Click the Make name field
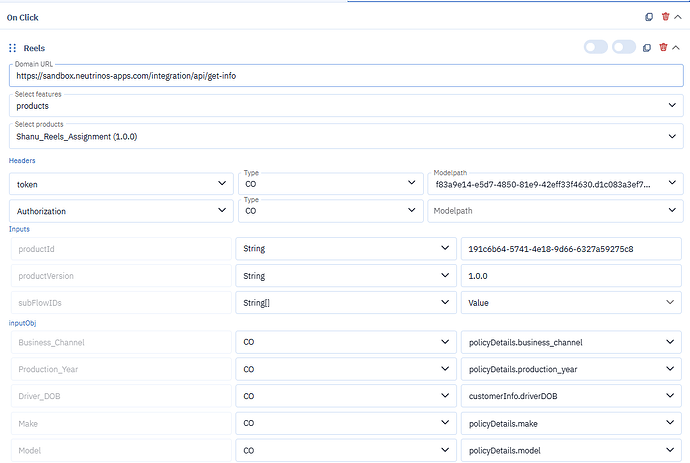The height and width of the screenshot is (463, 690). [x=121, y=423]
